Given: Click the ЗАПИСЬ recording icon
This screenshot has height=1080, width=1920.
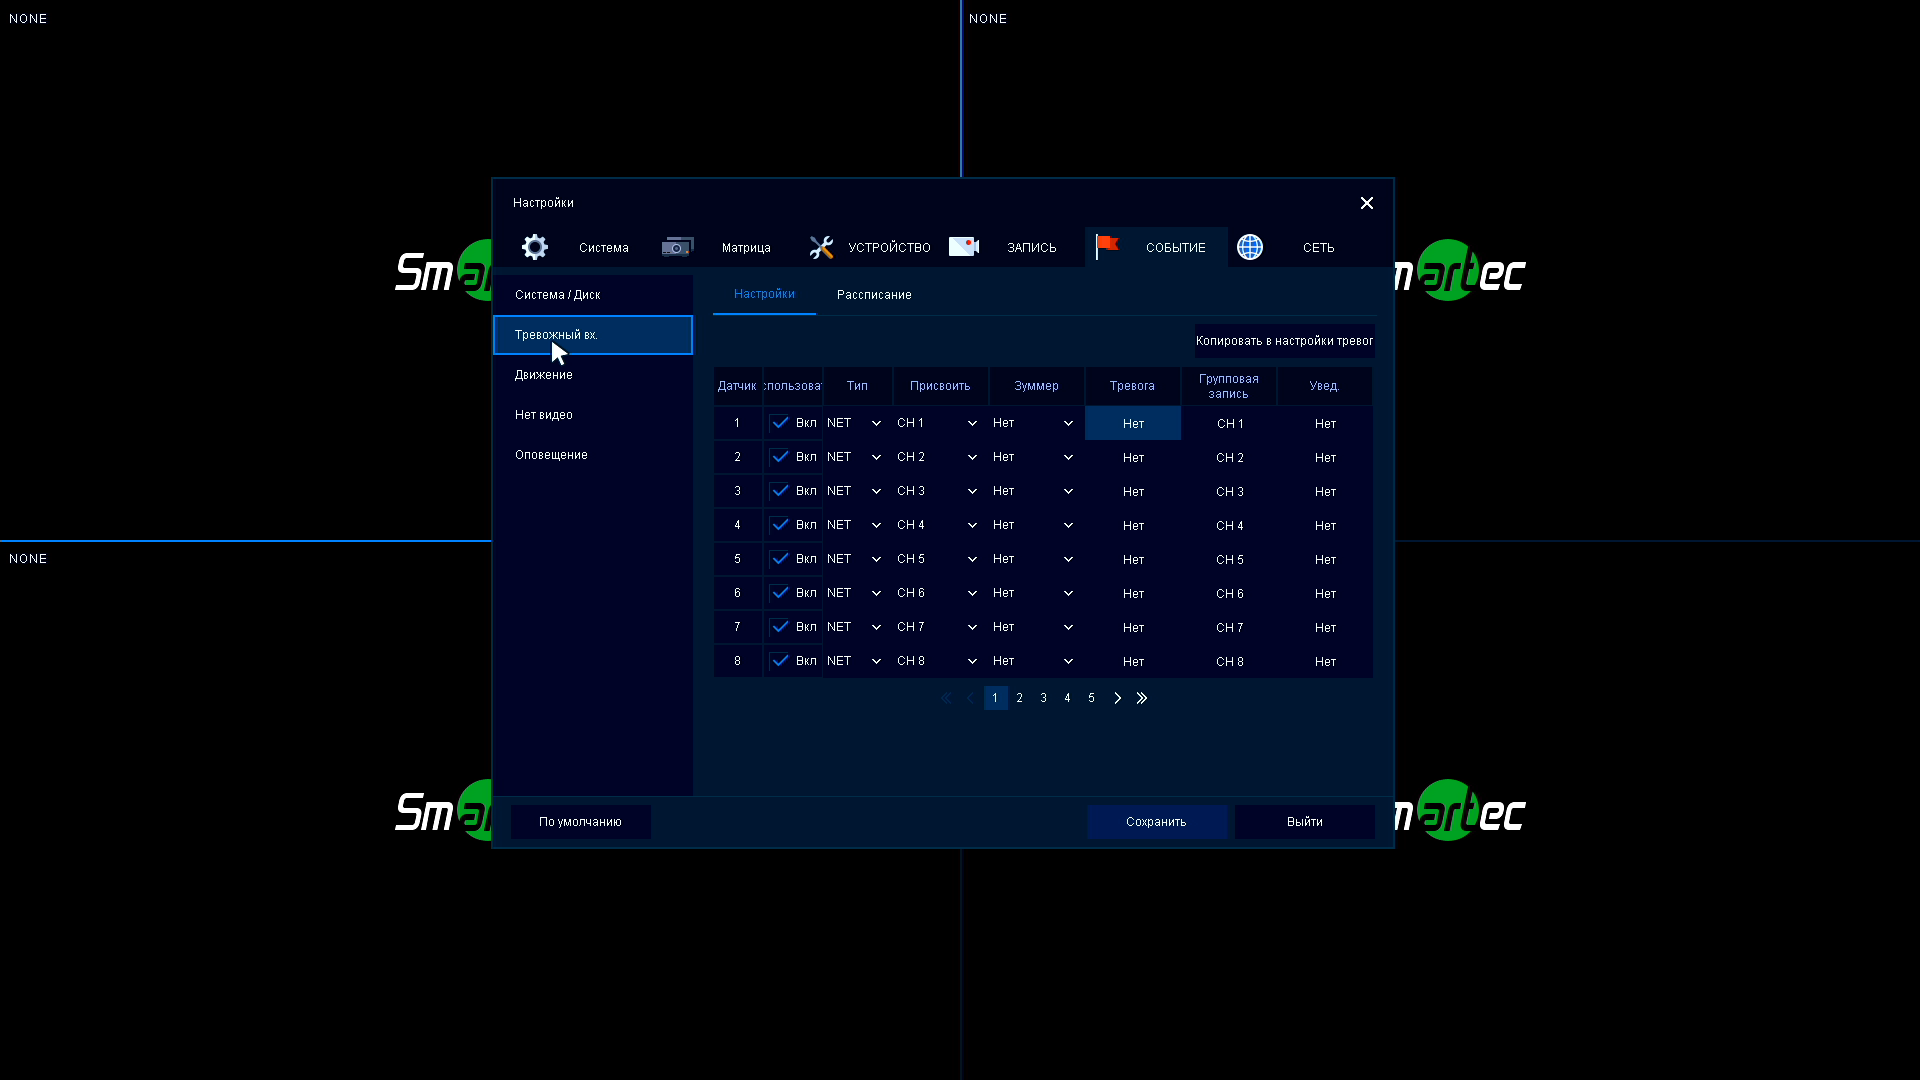Looking at the screenshot, I should tap(964, 247).
